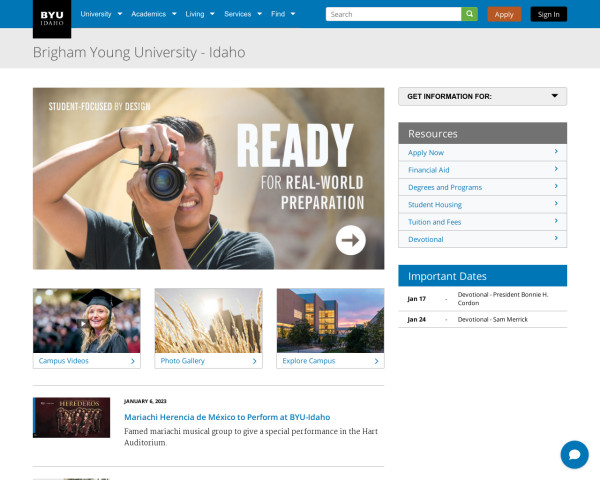Expand the Academics navigation menu
This screenshot has width=600, height=480.
pyautogui.click(x=153, y=14)
